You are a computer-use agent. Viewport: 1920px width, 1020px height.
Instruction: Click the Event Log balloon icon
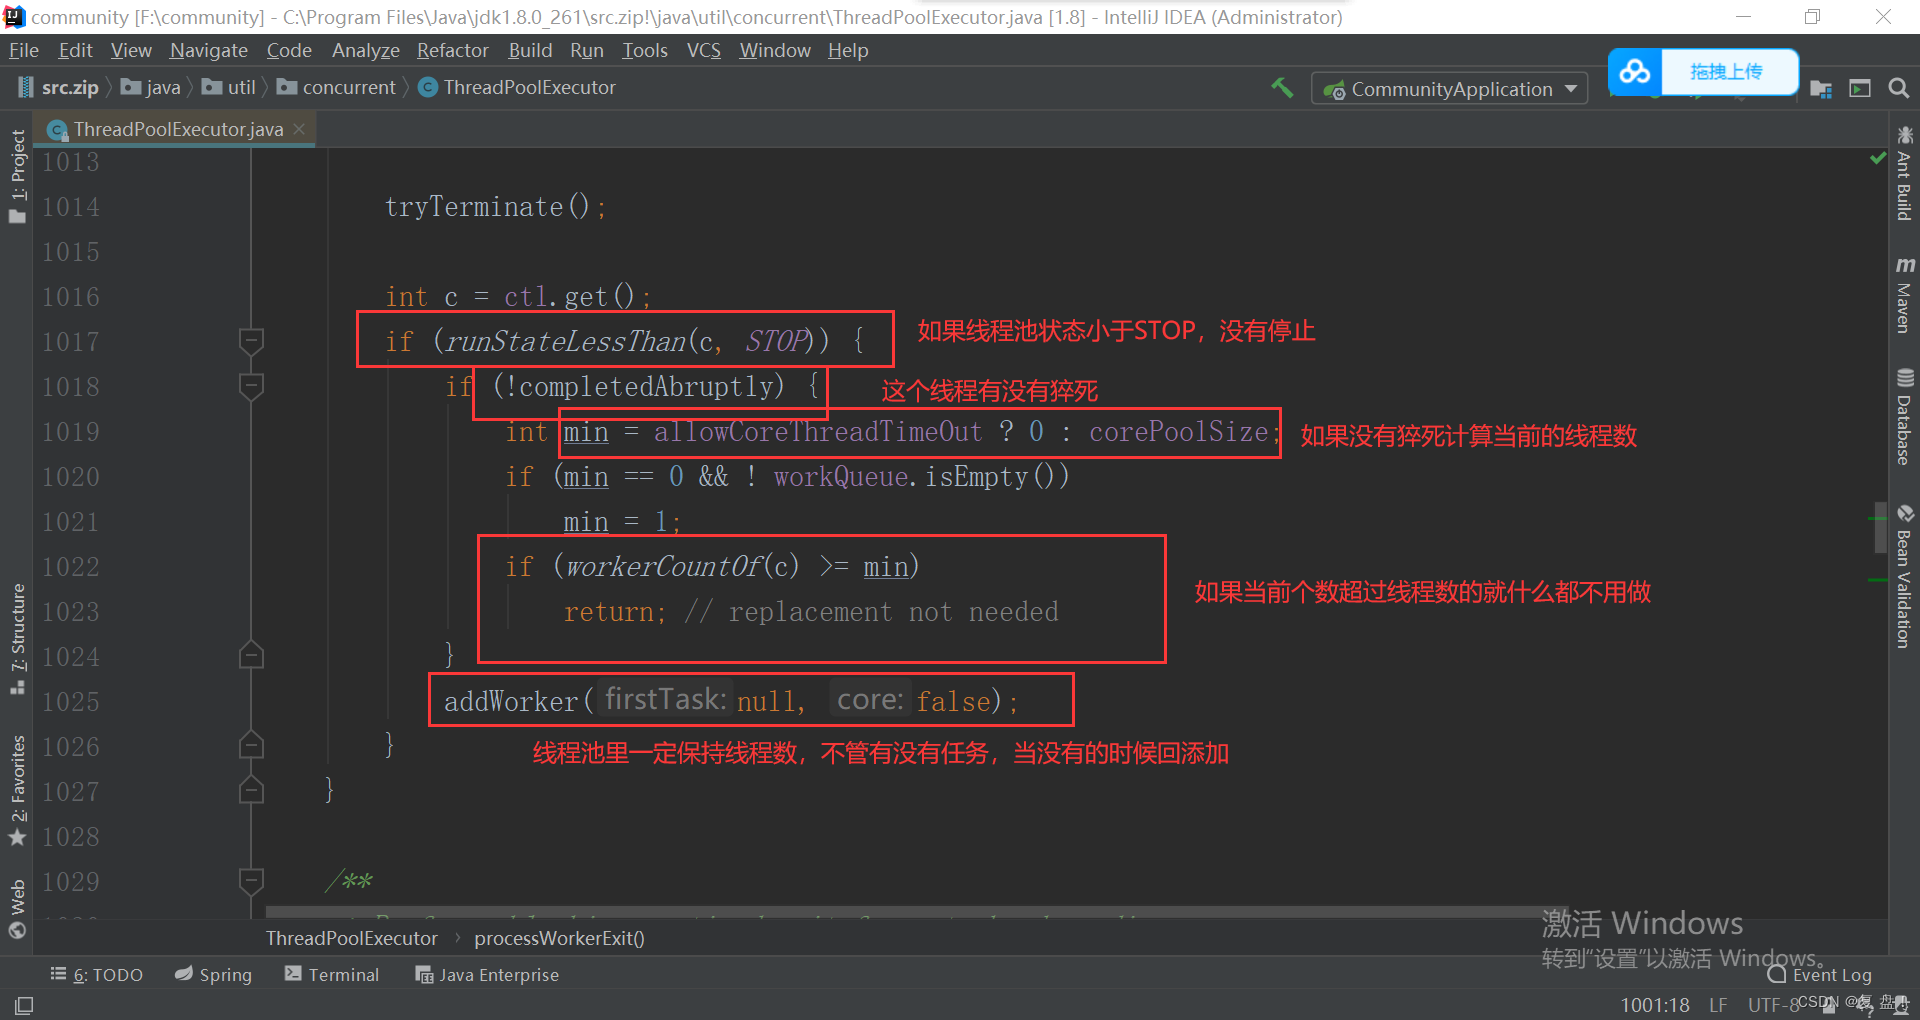1777,974
